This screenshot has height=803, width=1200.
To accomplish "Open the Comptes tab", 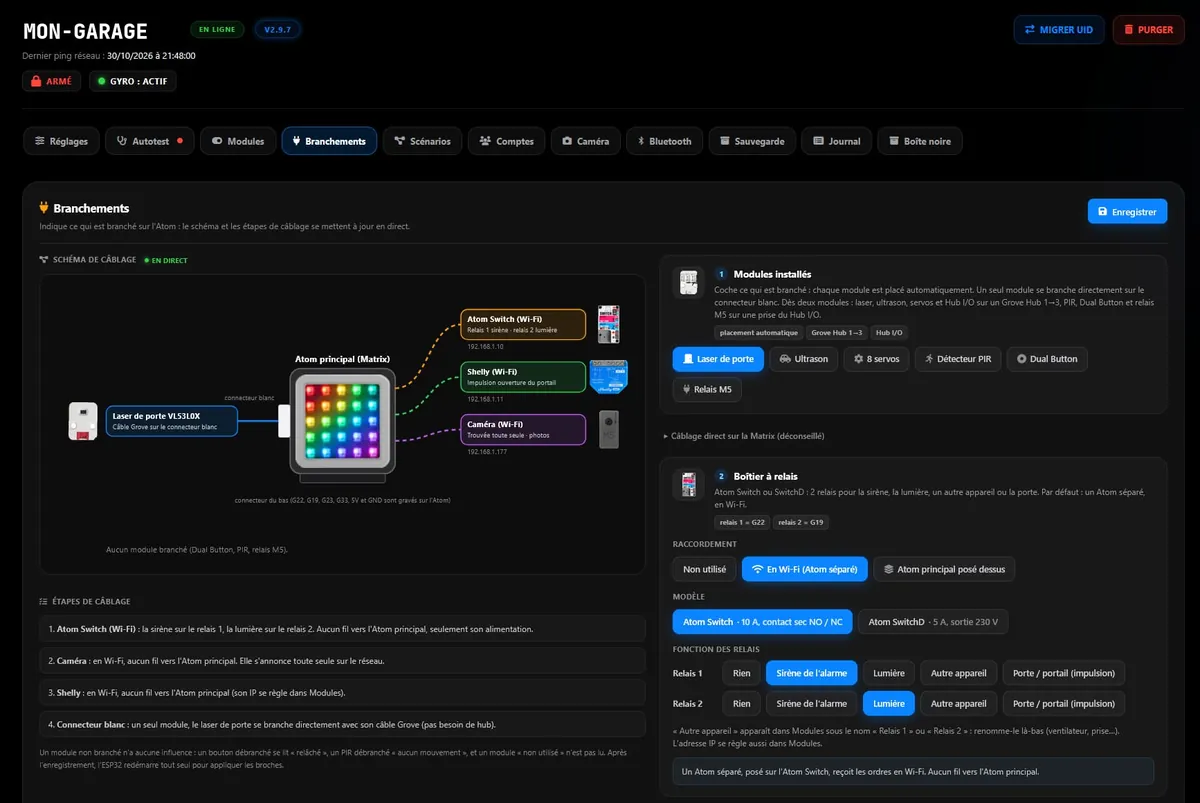I will pos(507,141).
